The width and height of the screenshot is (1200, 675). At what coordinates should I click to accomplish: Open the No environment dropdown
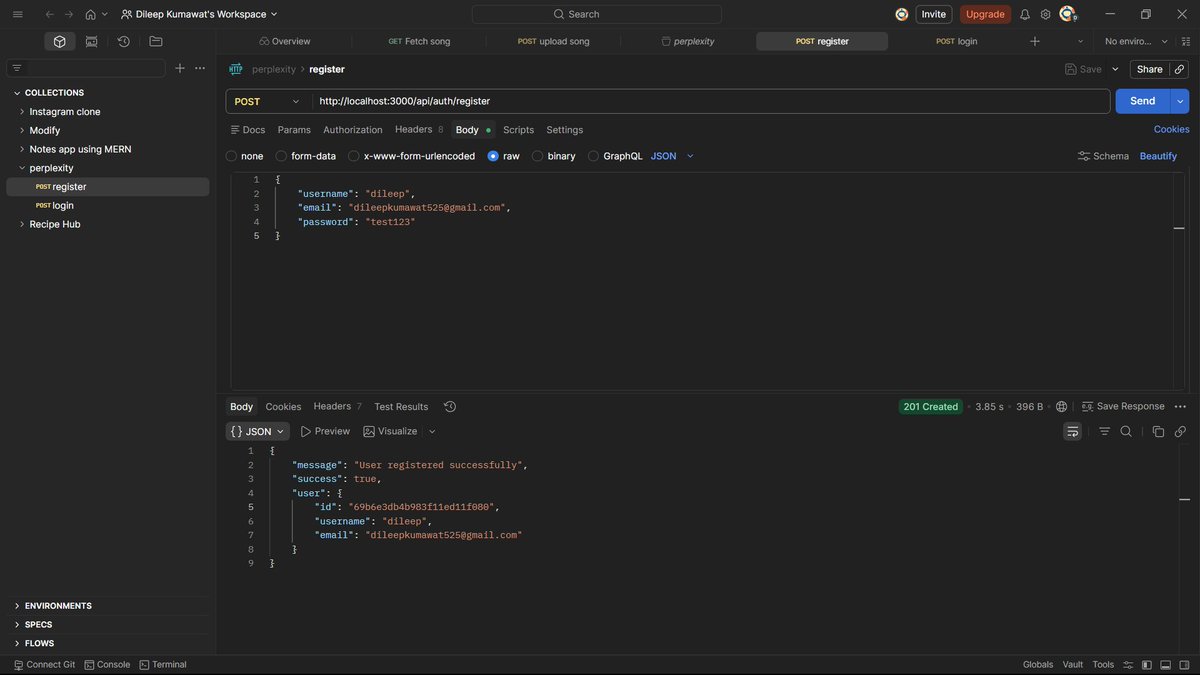point(1136,41)
